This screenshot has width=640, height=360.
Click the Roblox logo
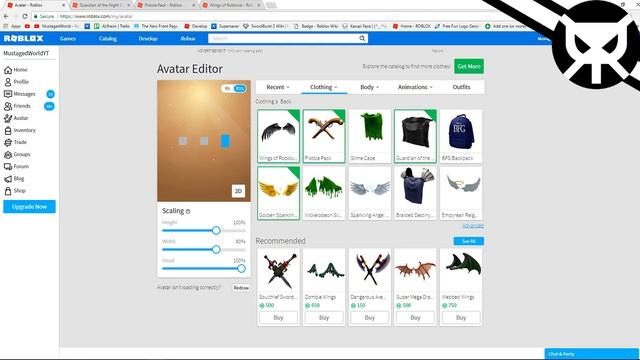coord(23,38)
